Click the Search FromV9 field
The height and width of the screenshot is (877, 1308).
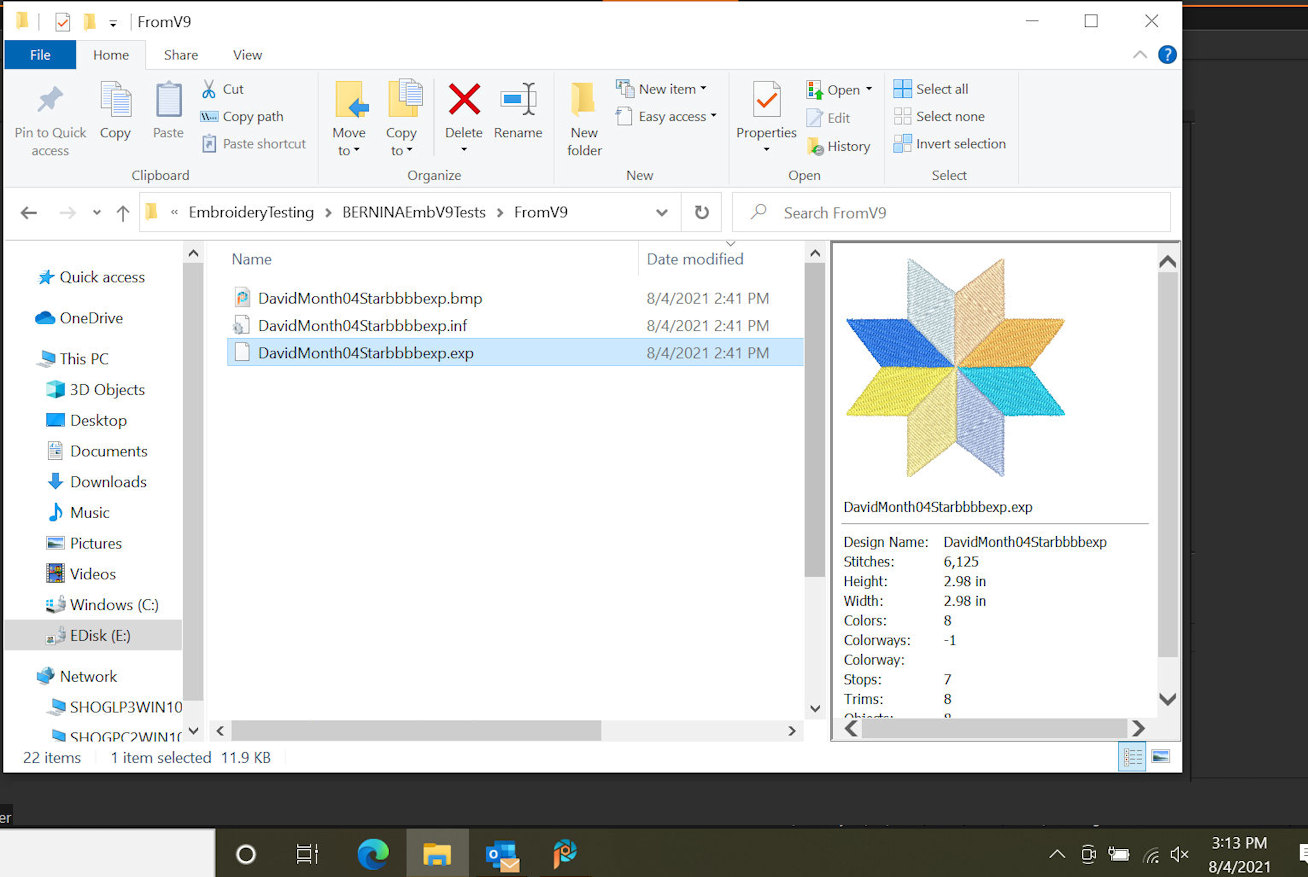click(x=951, y=212)
